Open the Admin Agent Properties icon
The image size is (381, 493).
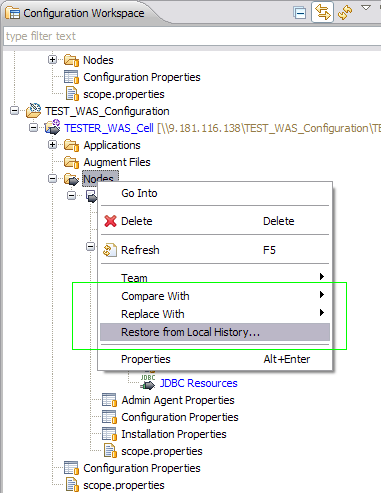(109, 400)
